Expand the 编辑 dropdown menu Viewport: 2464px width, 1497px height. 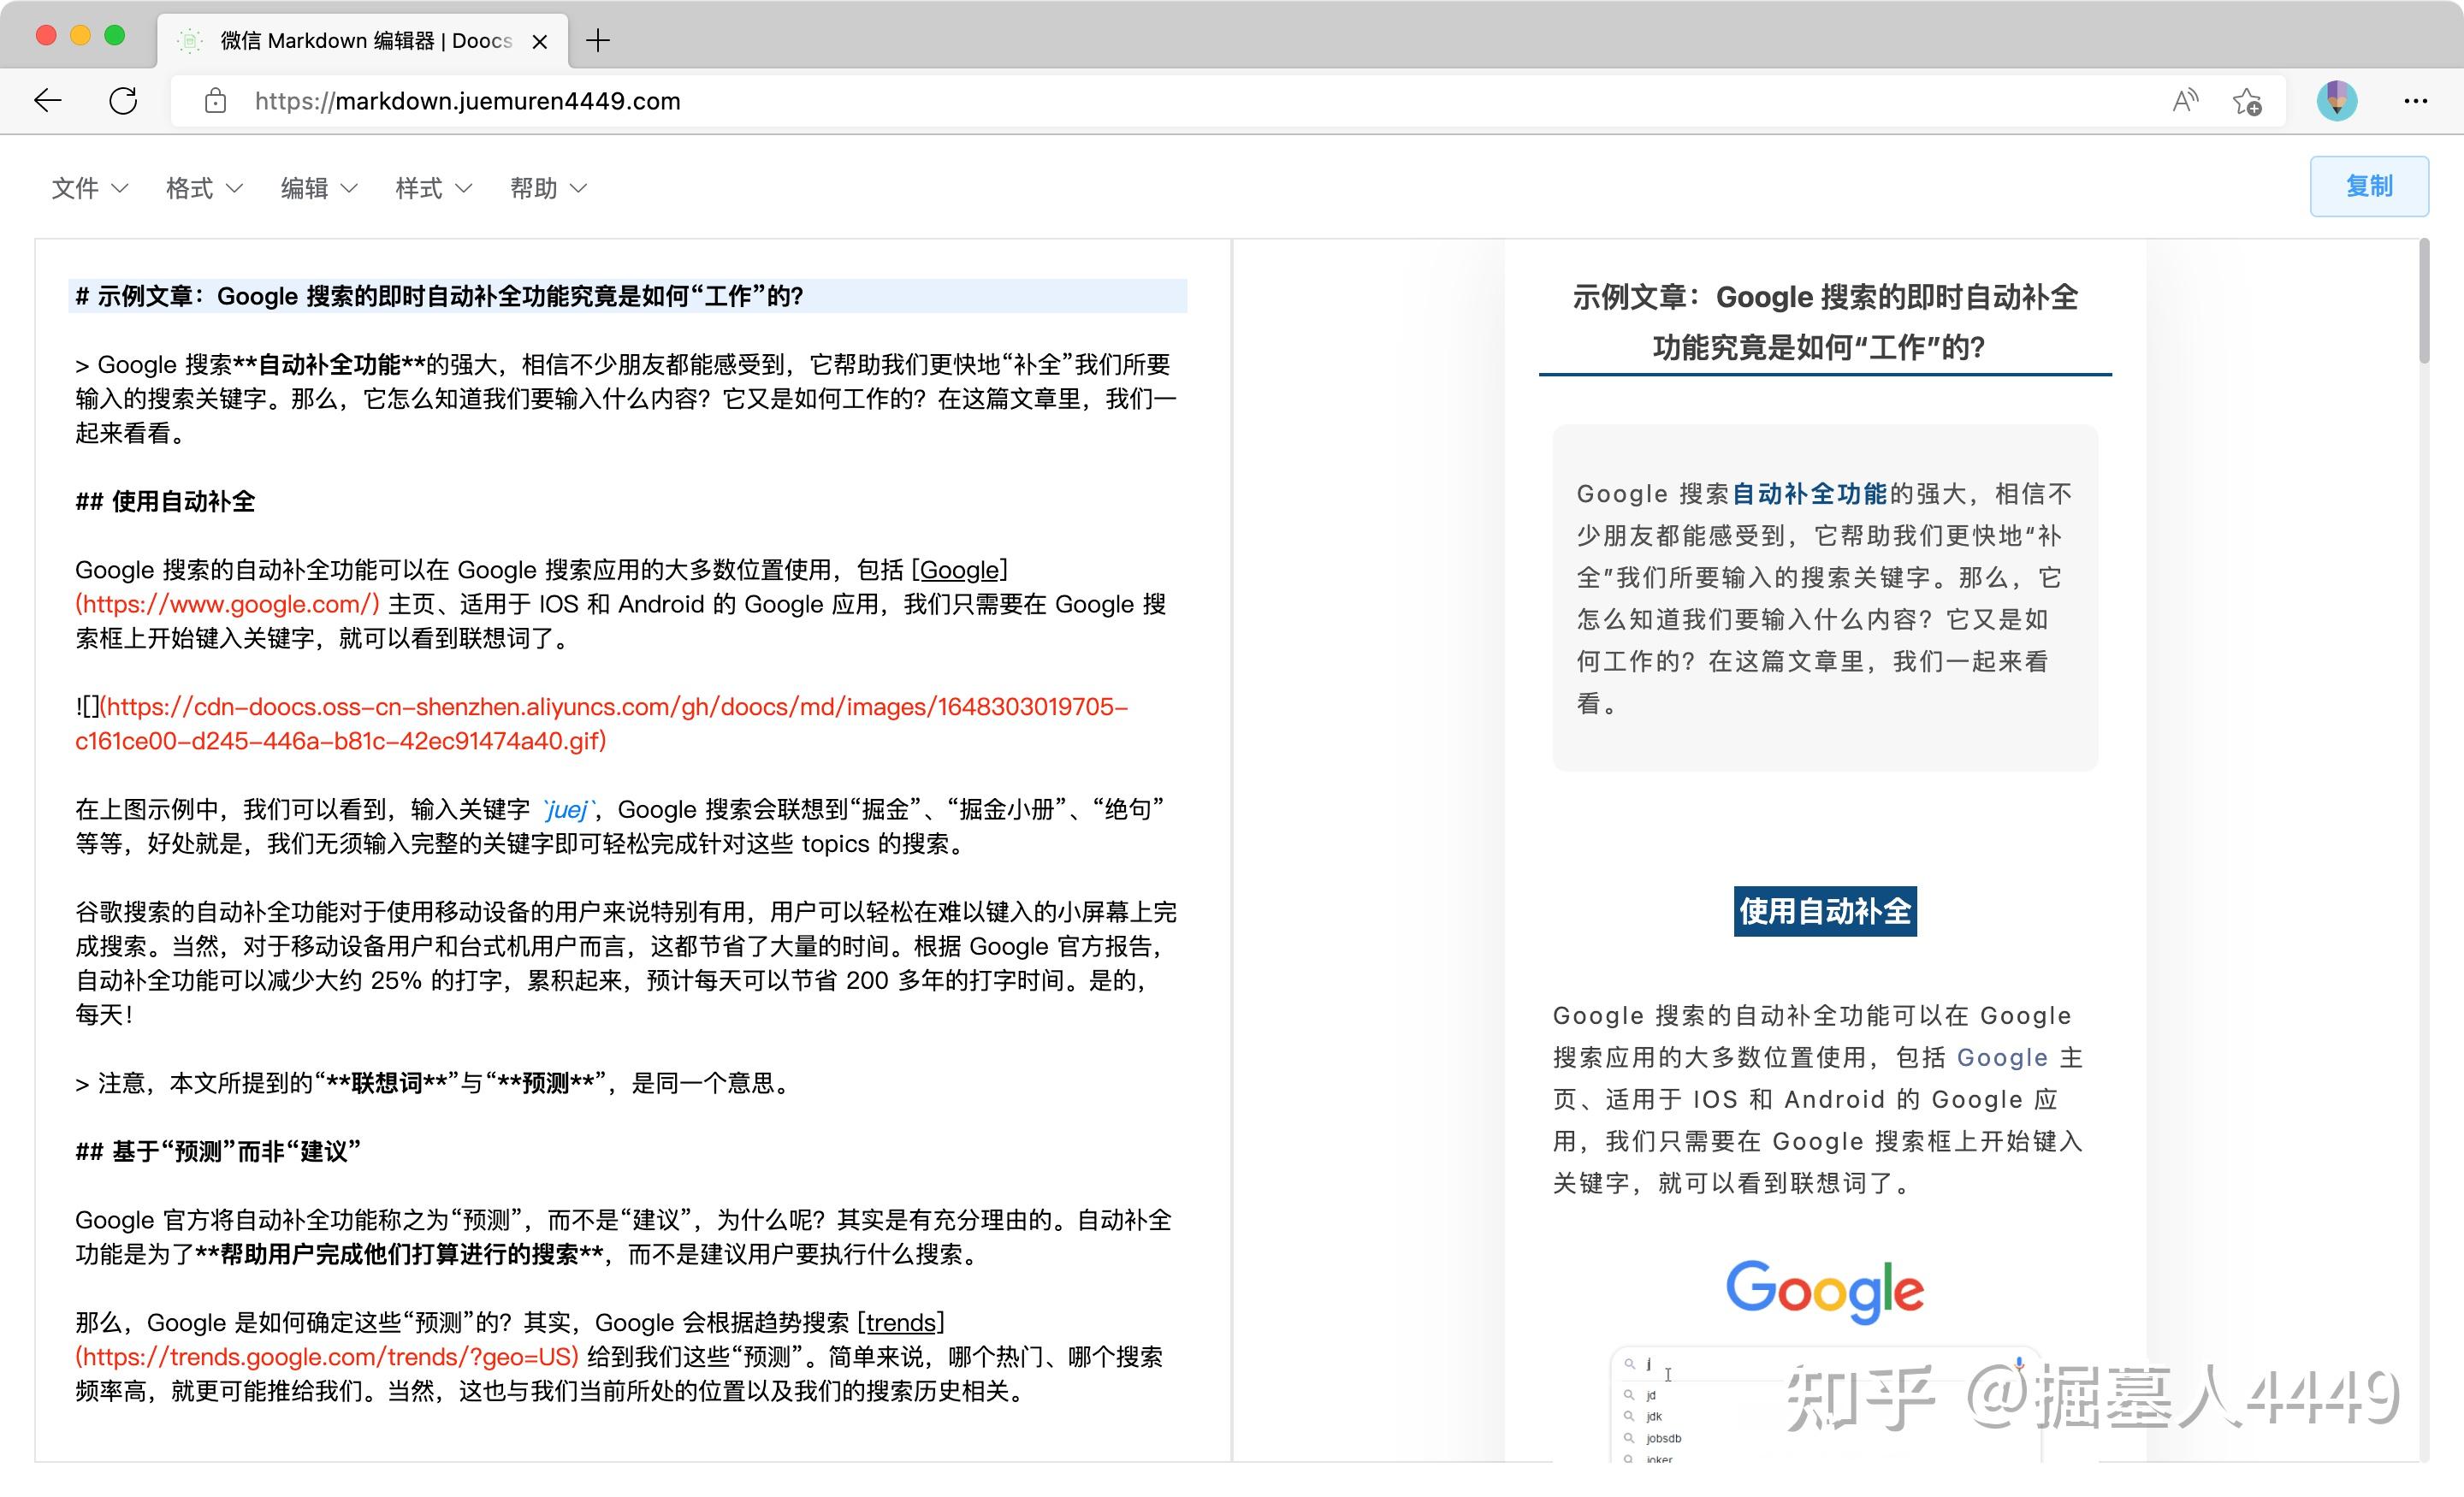[318, 188]
